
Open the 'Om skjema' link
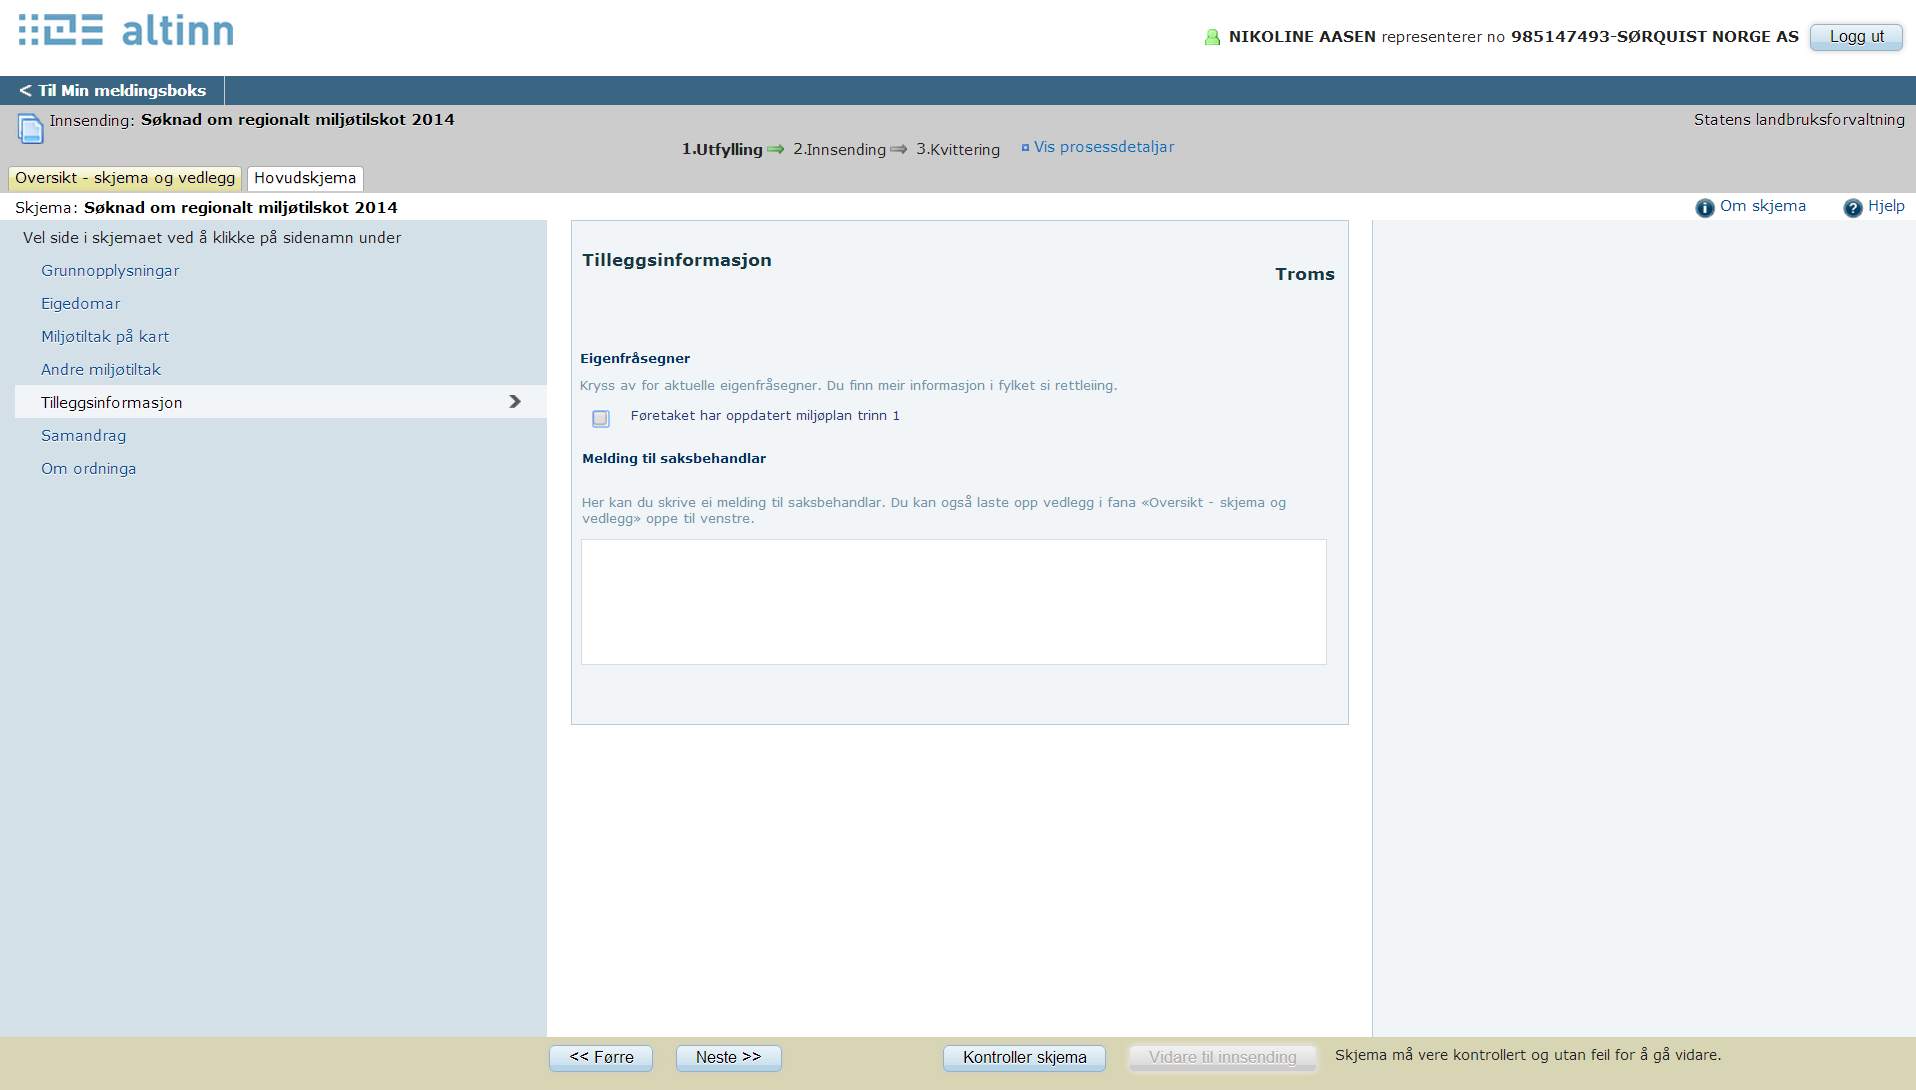point(1762,206)
